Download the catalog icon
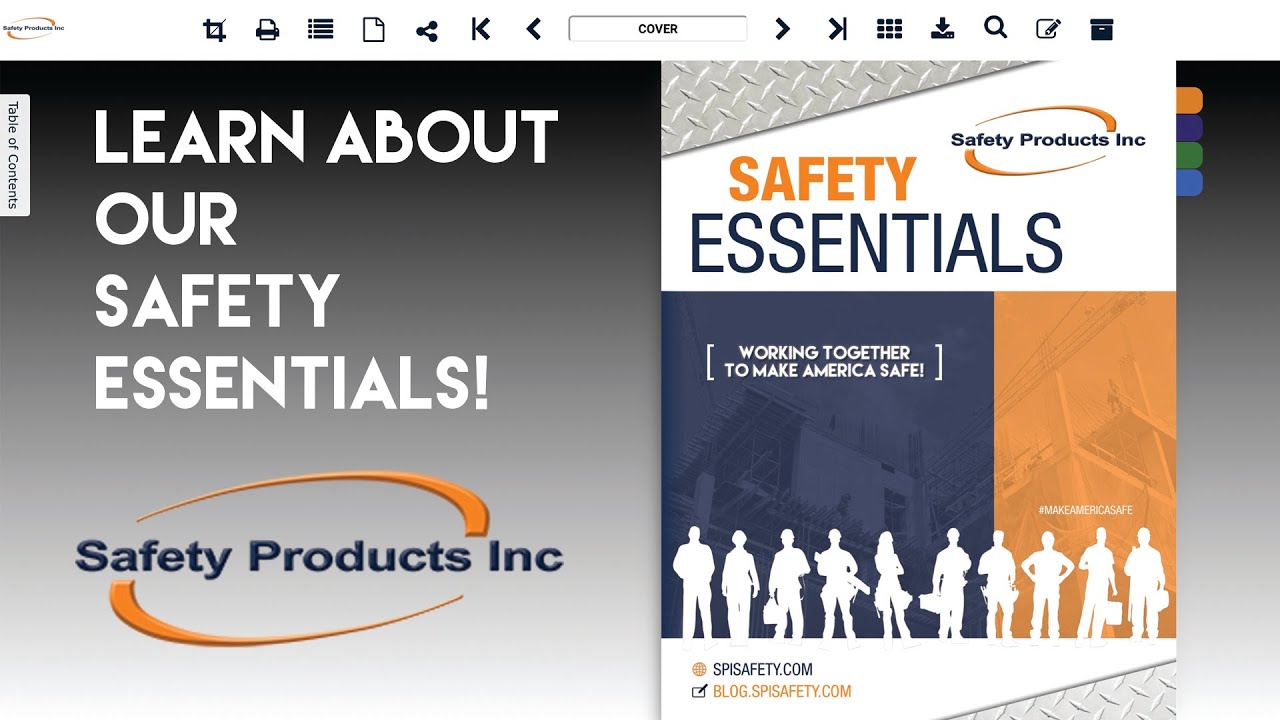The image size is (1280, 720). click(x=942, y=28)
